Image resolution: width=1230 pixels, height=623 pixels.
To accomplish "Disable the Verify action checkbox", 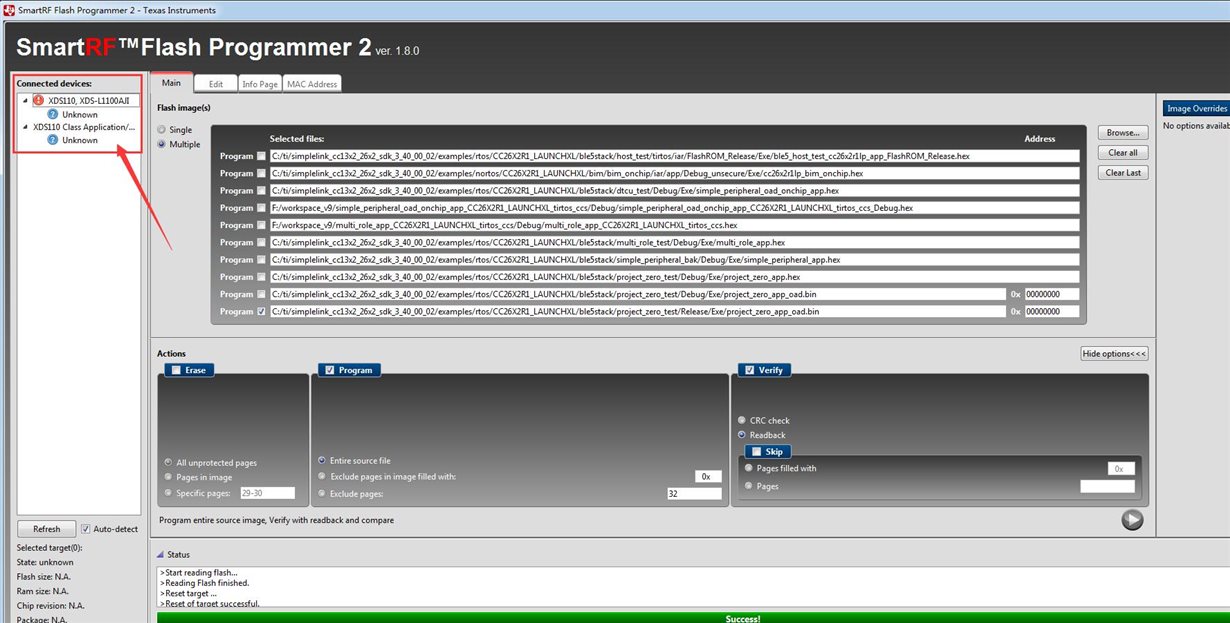I will pos(750,370).
